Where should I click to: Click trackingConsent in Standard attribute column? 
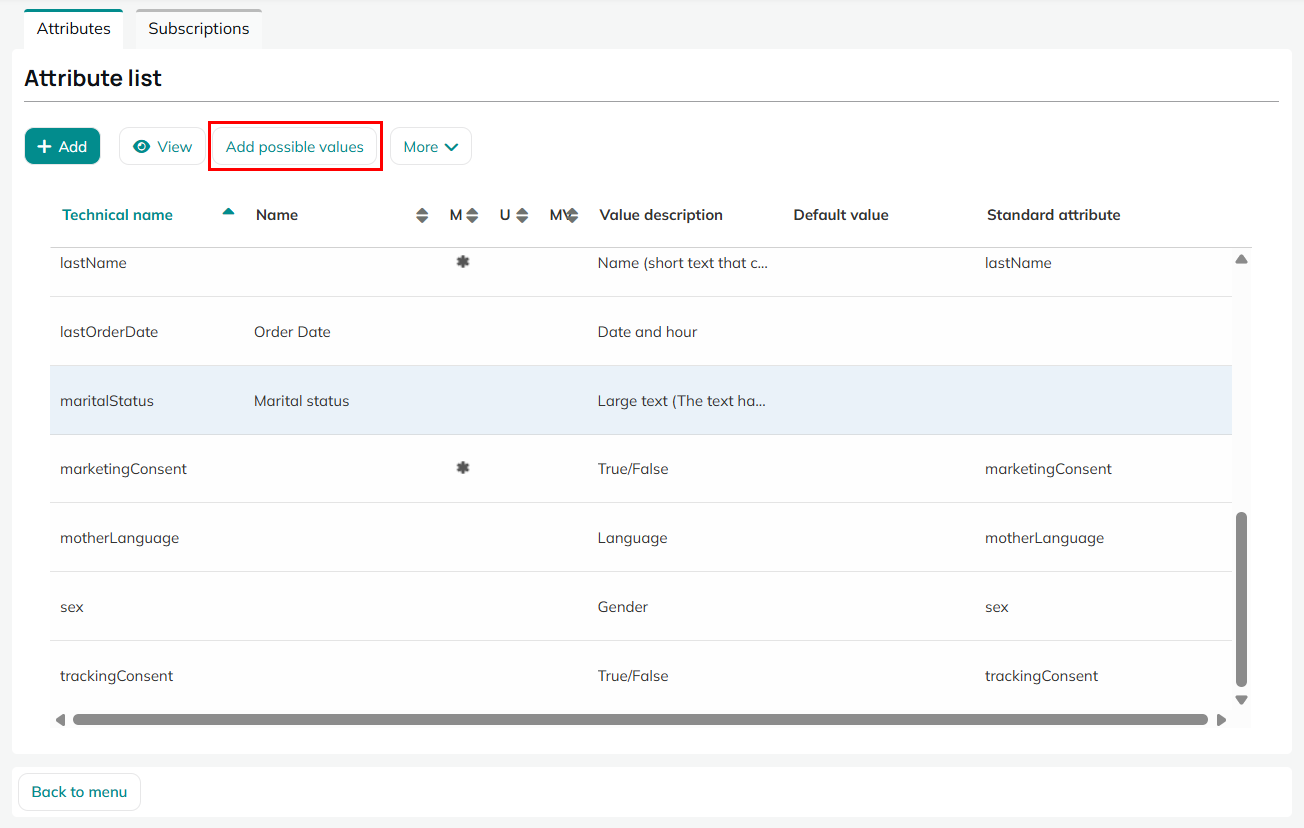tap(1041, 676)
